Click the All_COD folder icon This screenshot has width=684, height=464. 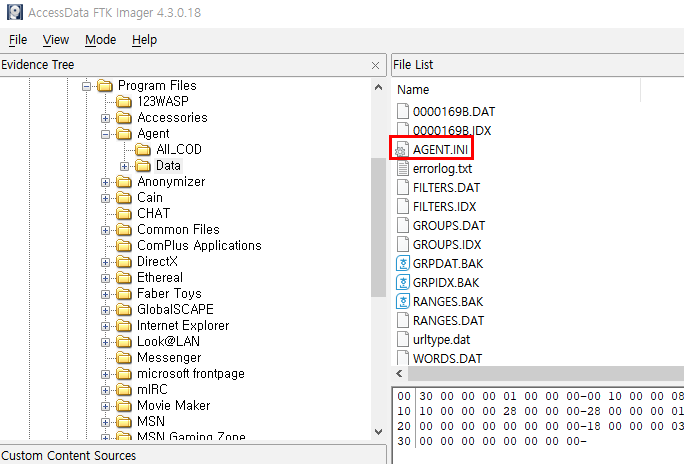click(x=143, y=150)
